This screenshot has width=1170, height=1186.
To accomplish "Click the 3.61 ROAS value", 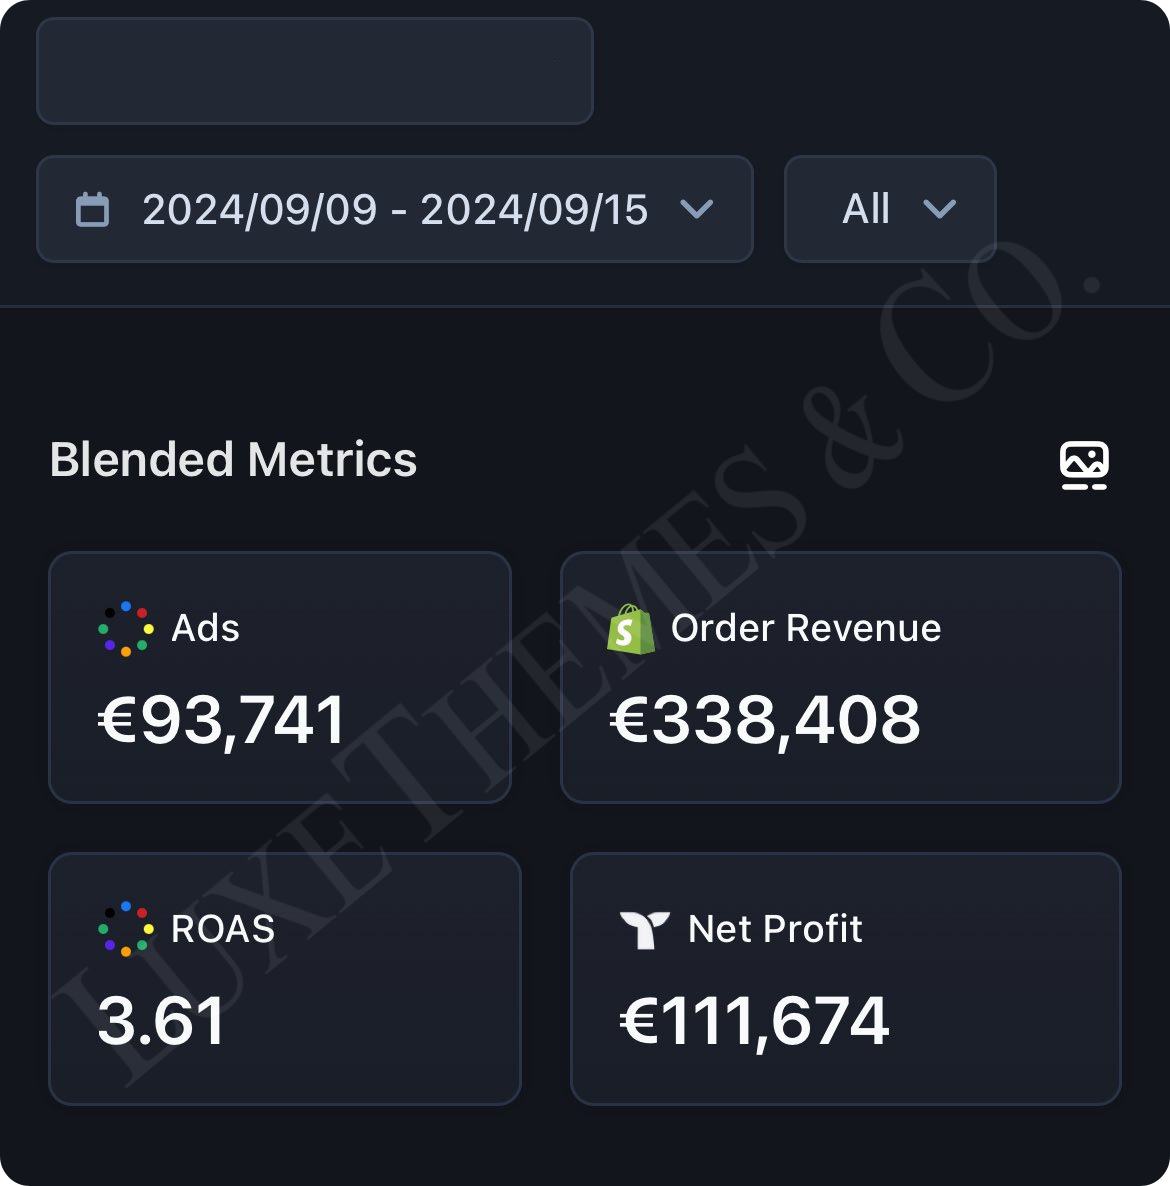I will coord(161,1020).
